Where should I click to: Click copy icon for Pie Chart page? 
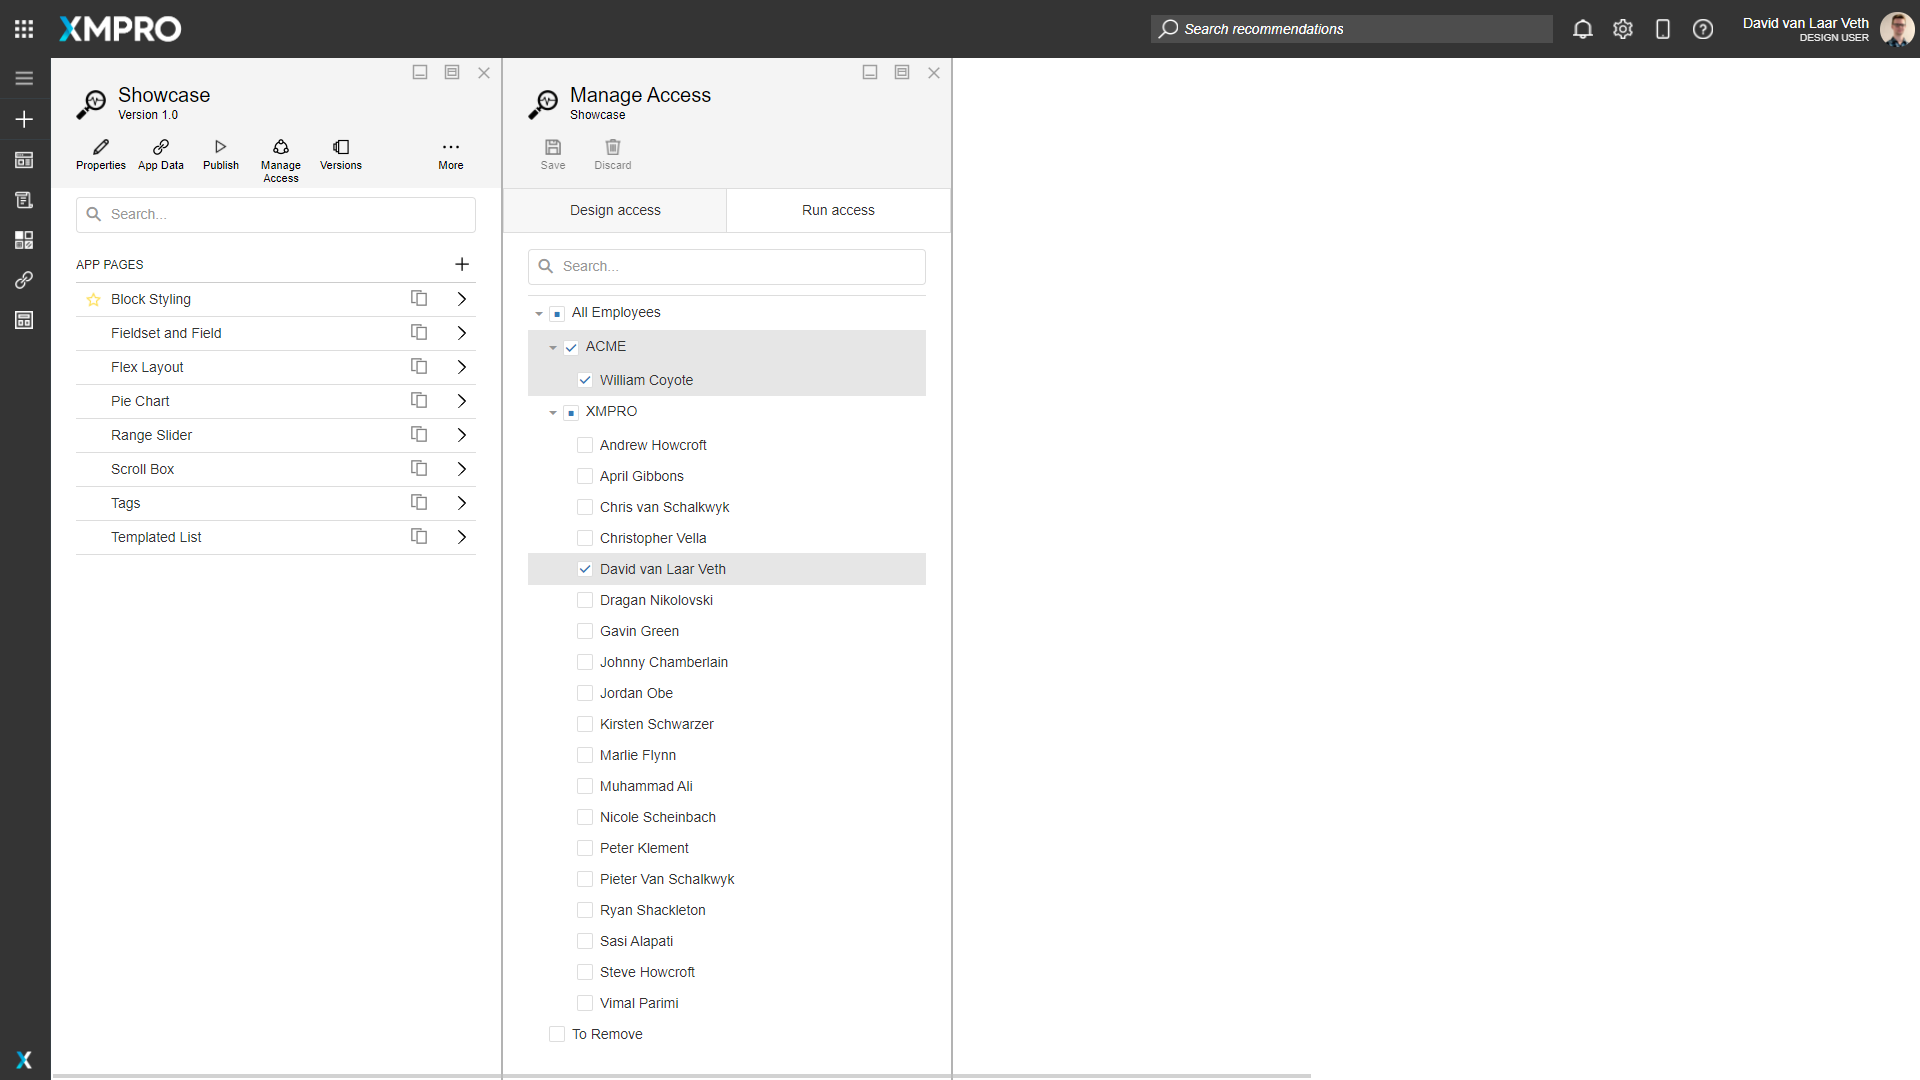tap(419, 401)
